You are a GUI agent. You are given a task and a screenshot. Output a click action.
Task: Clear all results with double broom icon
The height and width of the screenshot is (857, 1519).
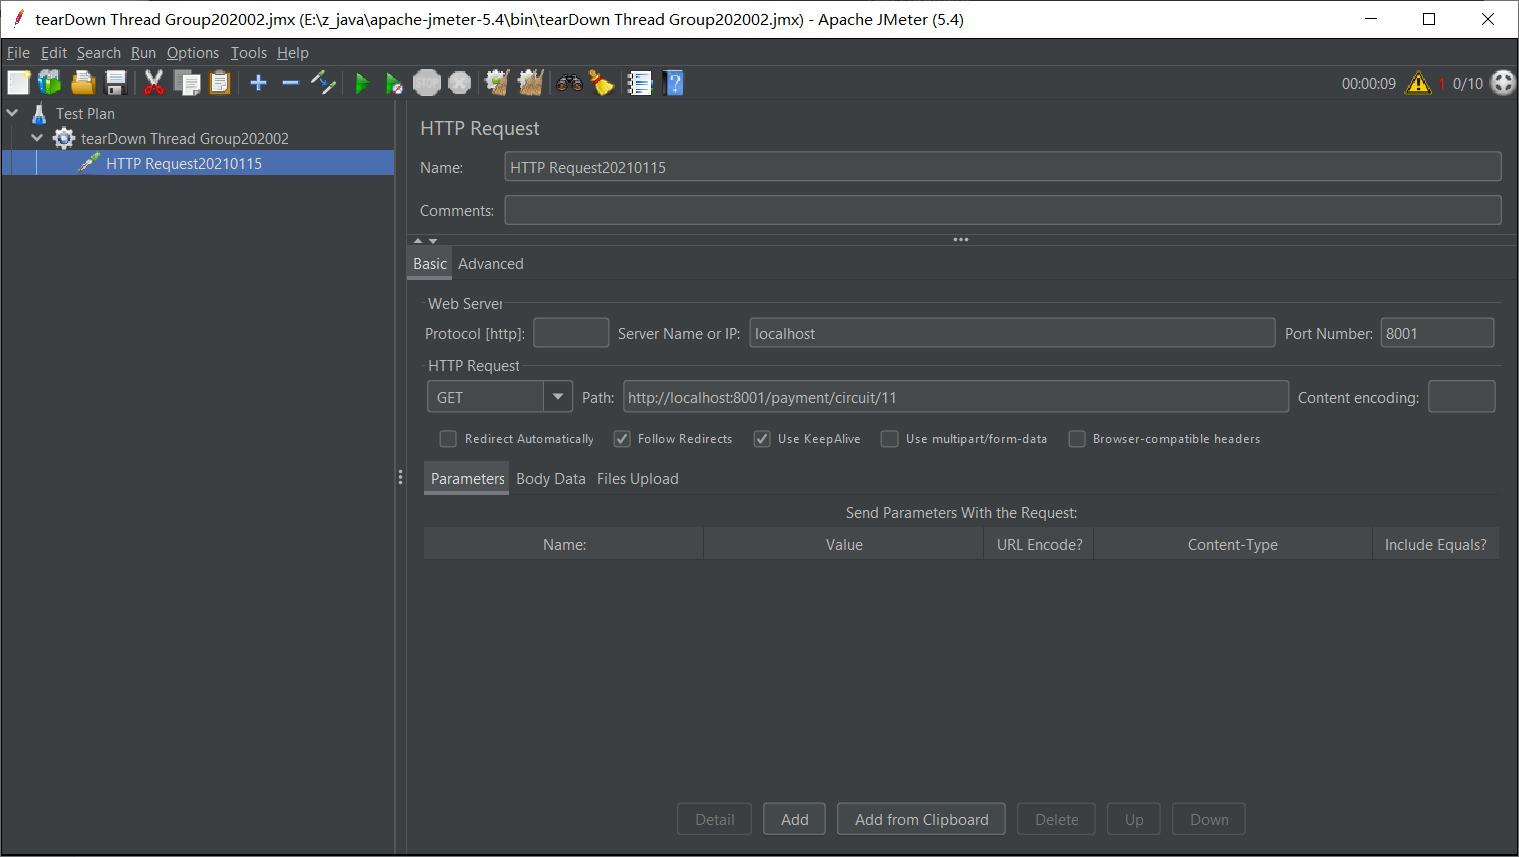530,83
